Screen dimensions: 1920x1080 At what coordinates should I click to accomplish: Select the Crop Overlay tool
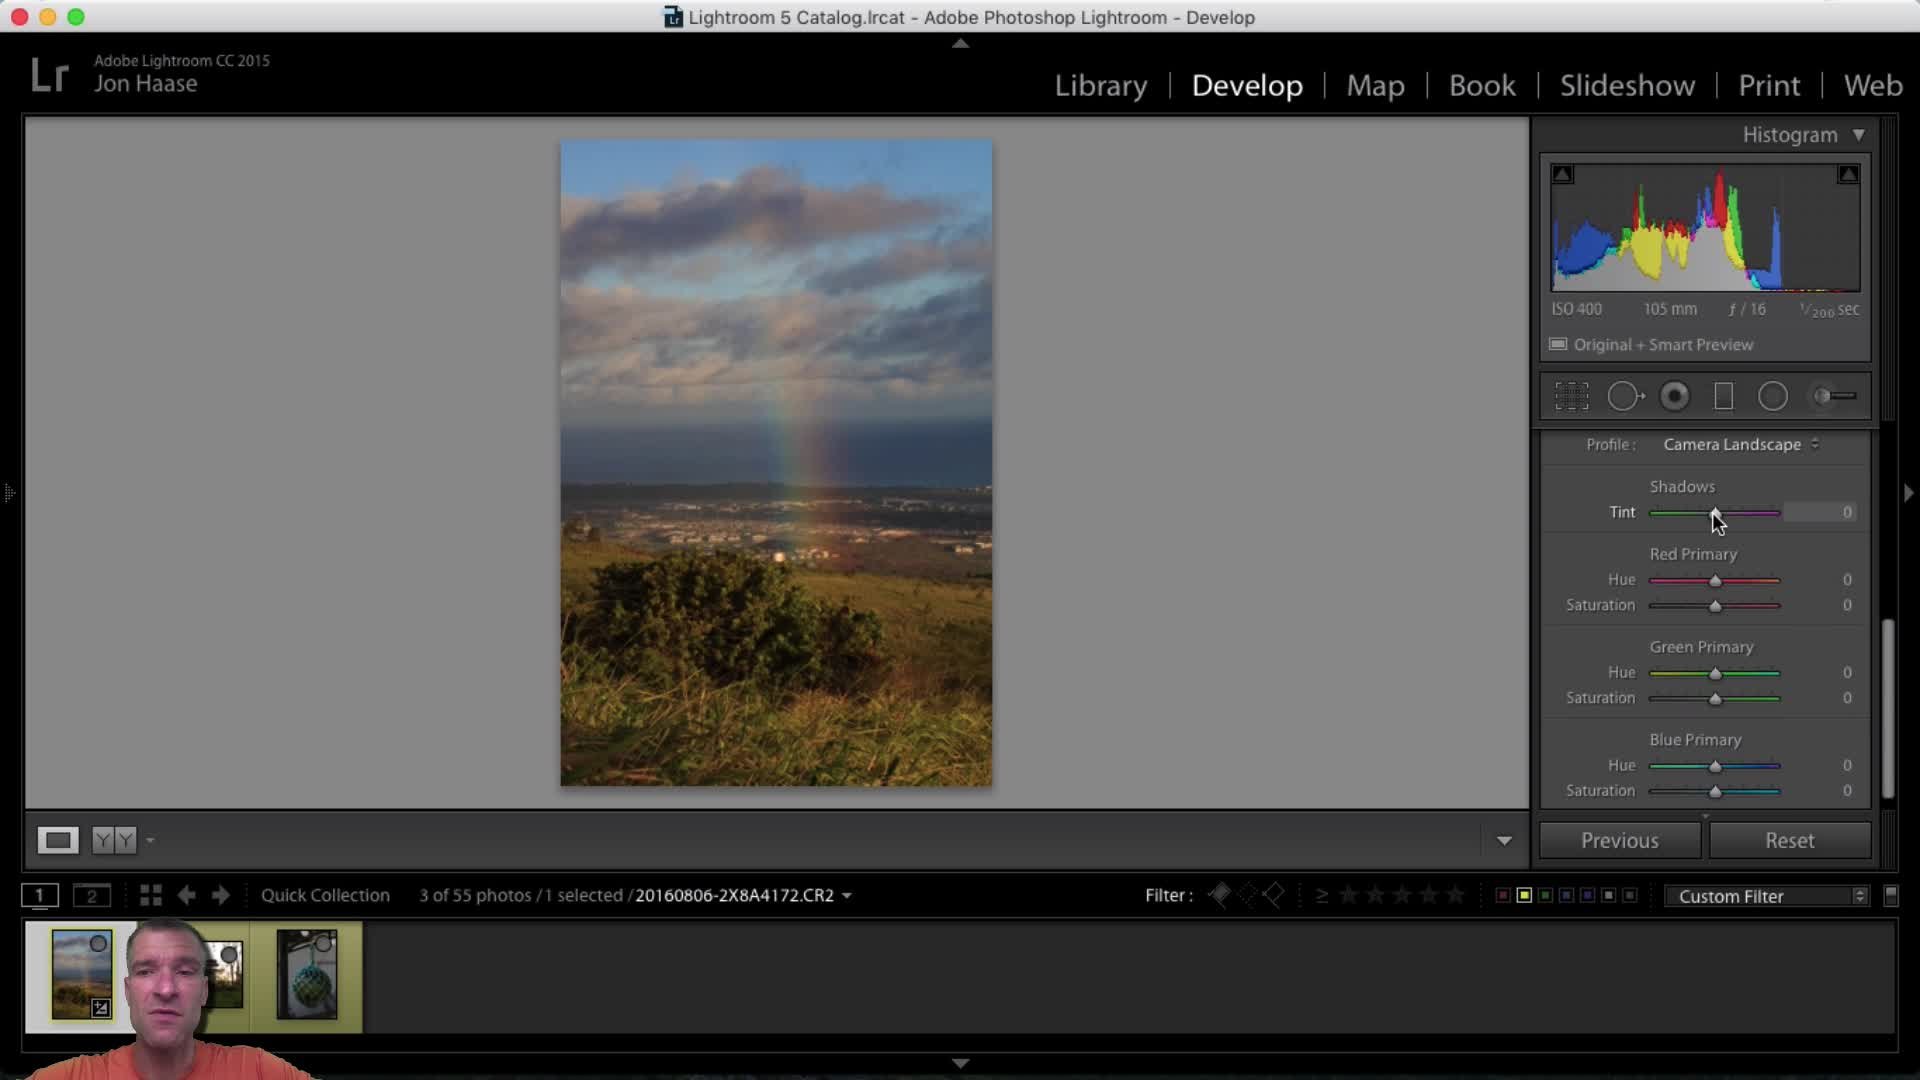pyautogui.click(x=1571, y=397)
